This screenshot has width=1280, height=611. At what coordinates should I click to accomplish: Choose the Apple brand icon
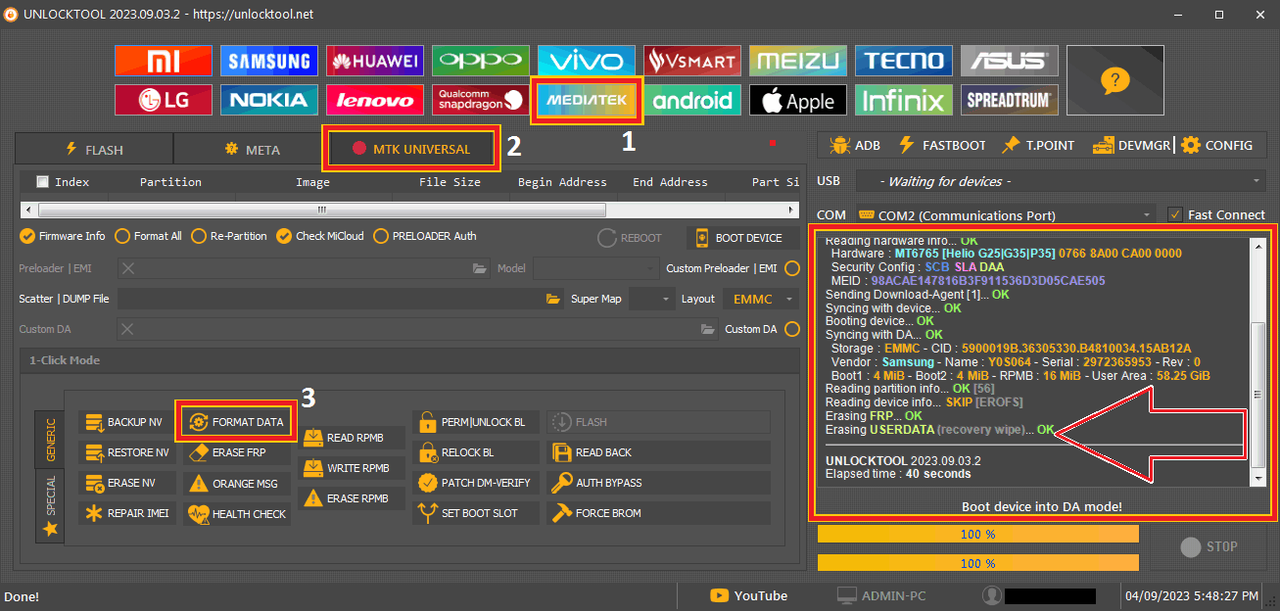coord(797,100)
